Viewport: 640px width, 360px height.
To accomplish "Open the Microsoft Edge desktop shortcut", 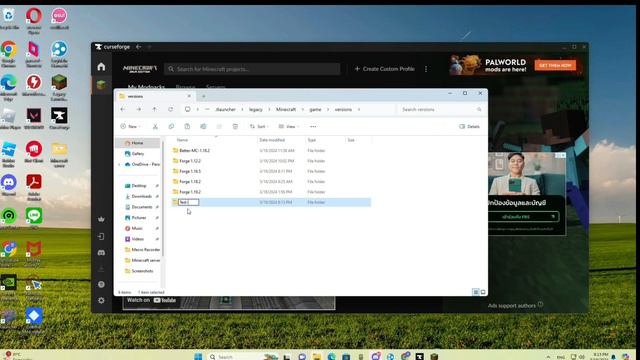I will tap(9, 87).
